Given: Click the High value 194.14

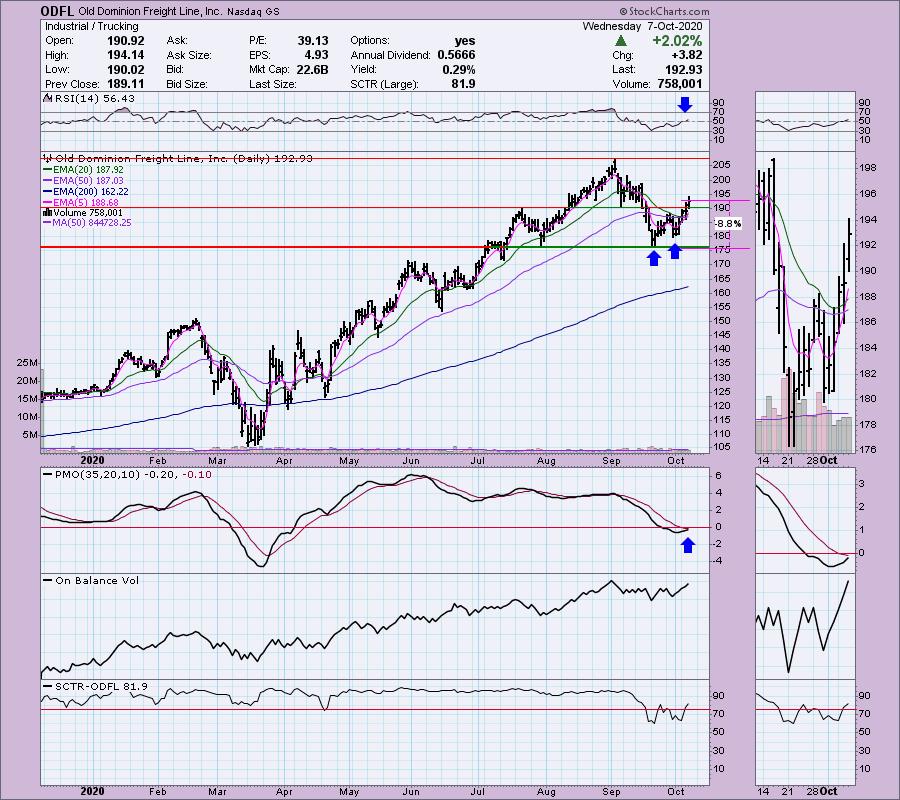Looking at the screenshot, I should [126, 55].
